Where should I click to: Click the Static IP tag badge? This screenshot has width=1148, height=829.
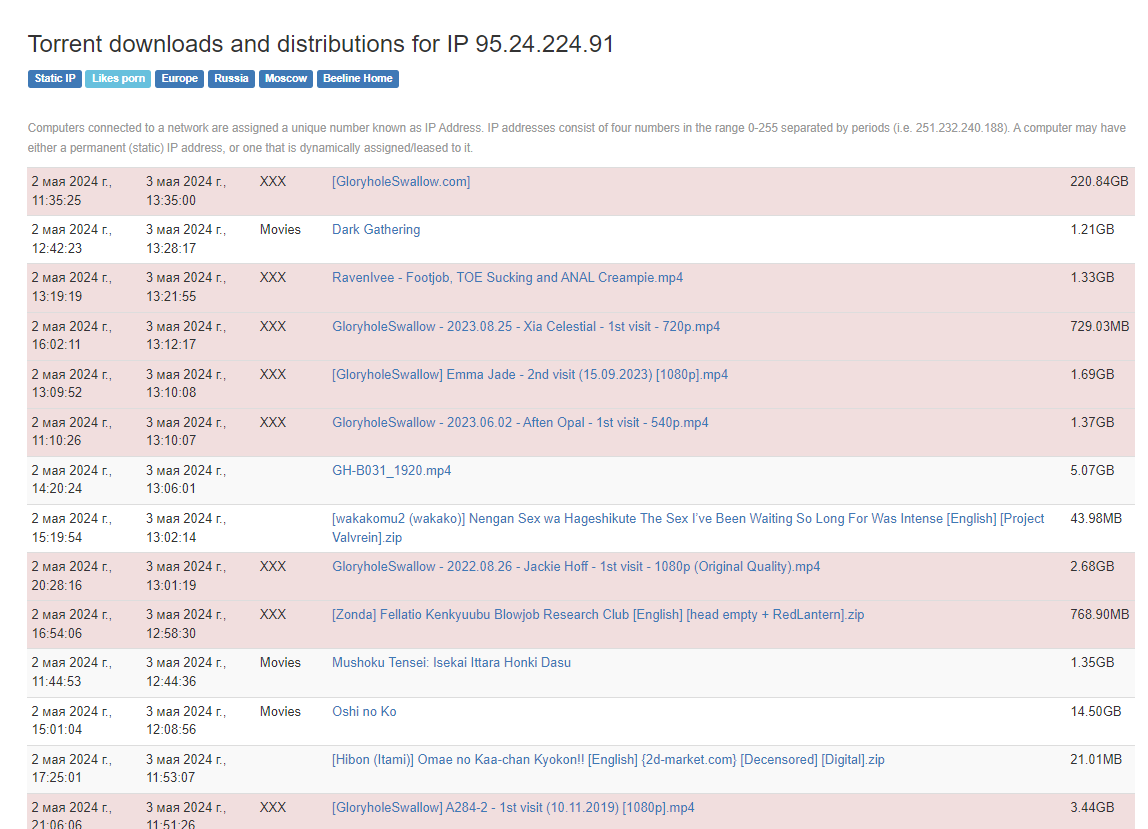55,78
